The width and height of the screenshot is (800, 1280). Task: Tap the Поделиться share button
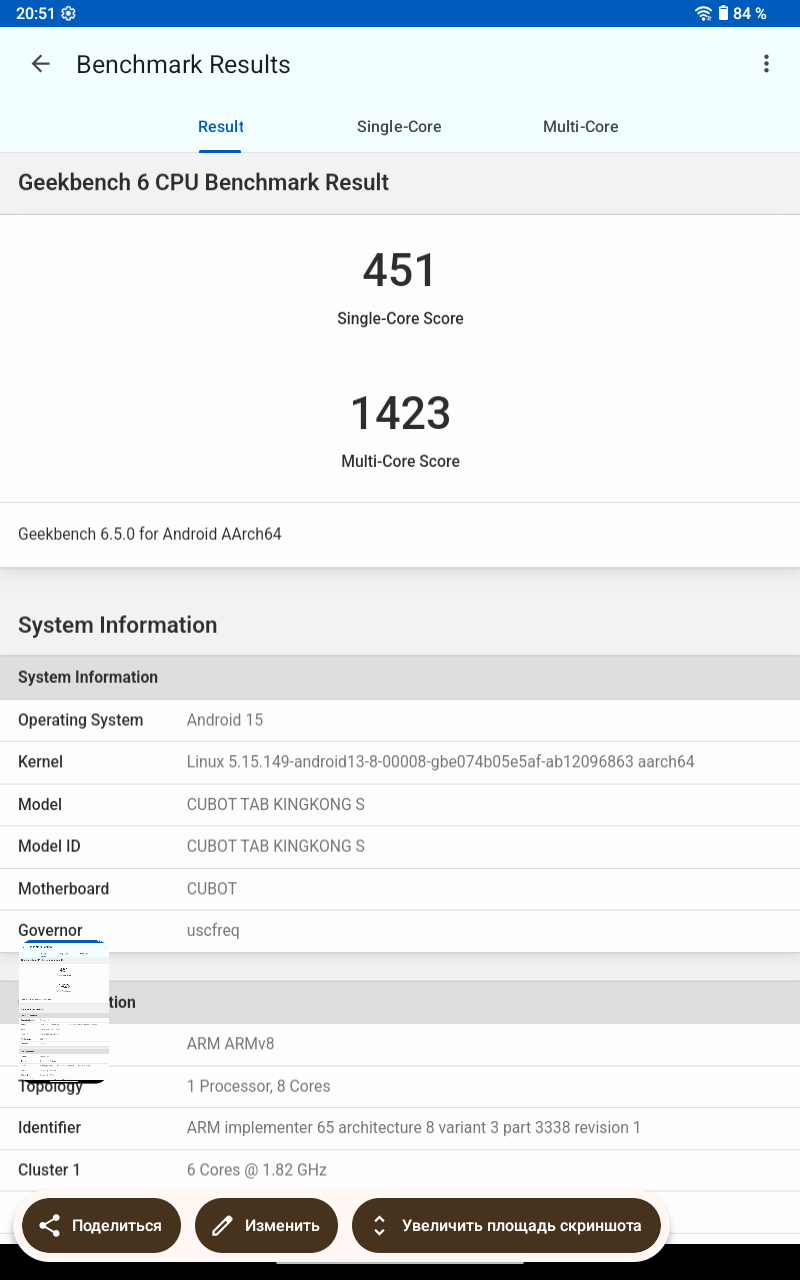click(101, 1225)
